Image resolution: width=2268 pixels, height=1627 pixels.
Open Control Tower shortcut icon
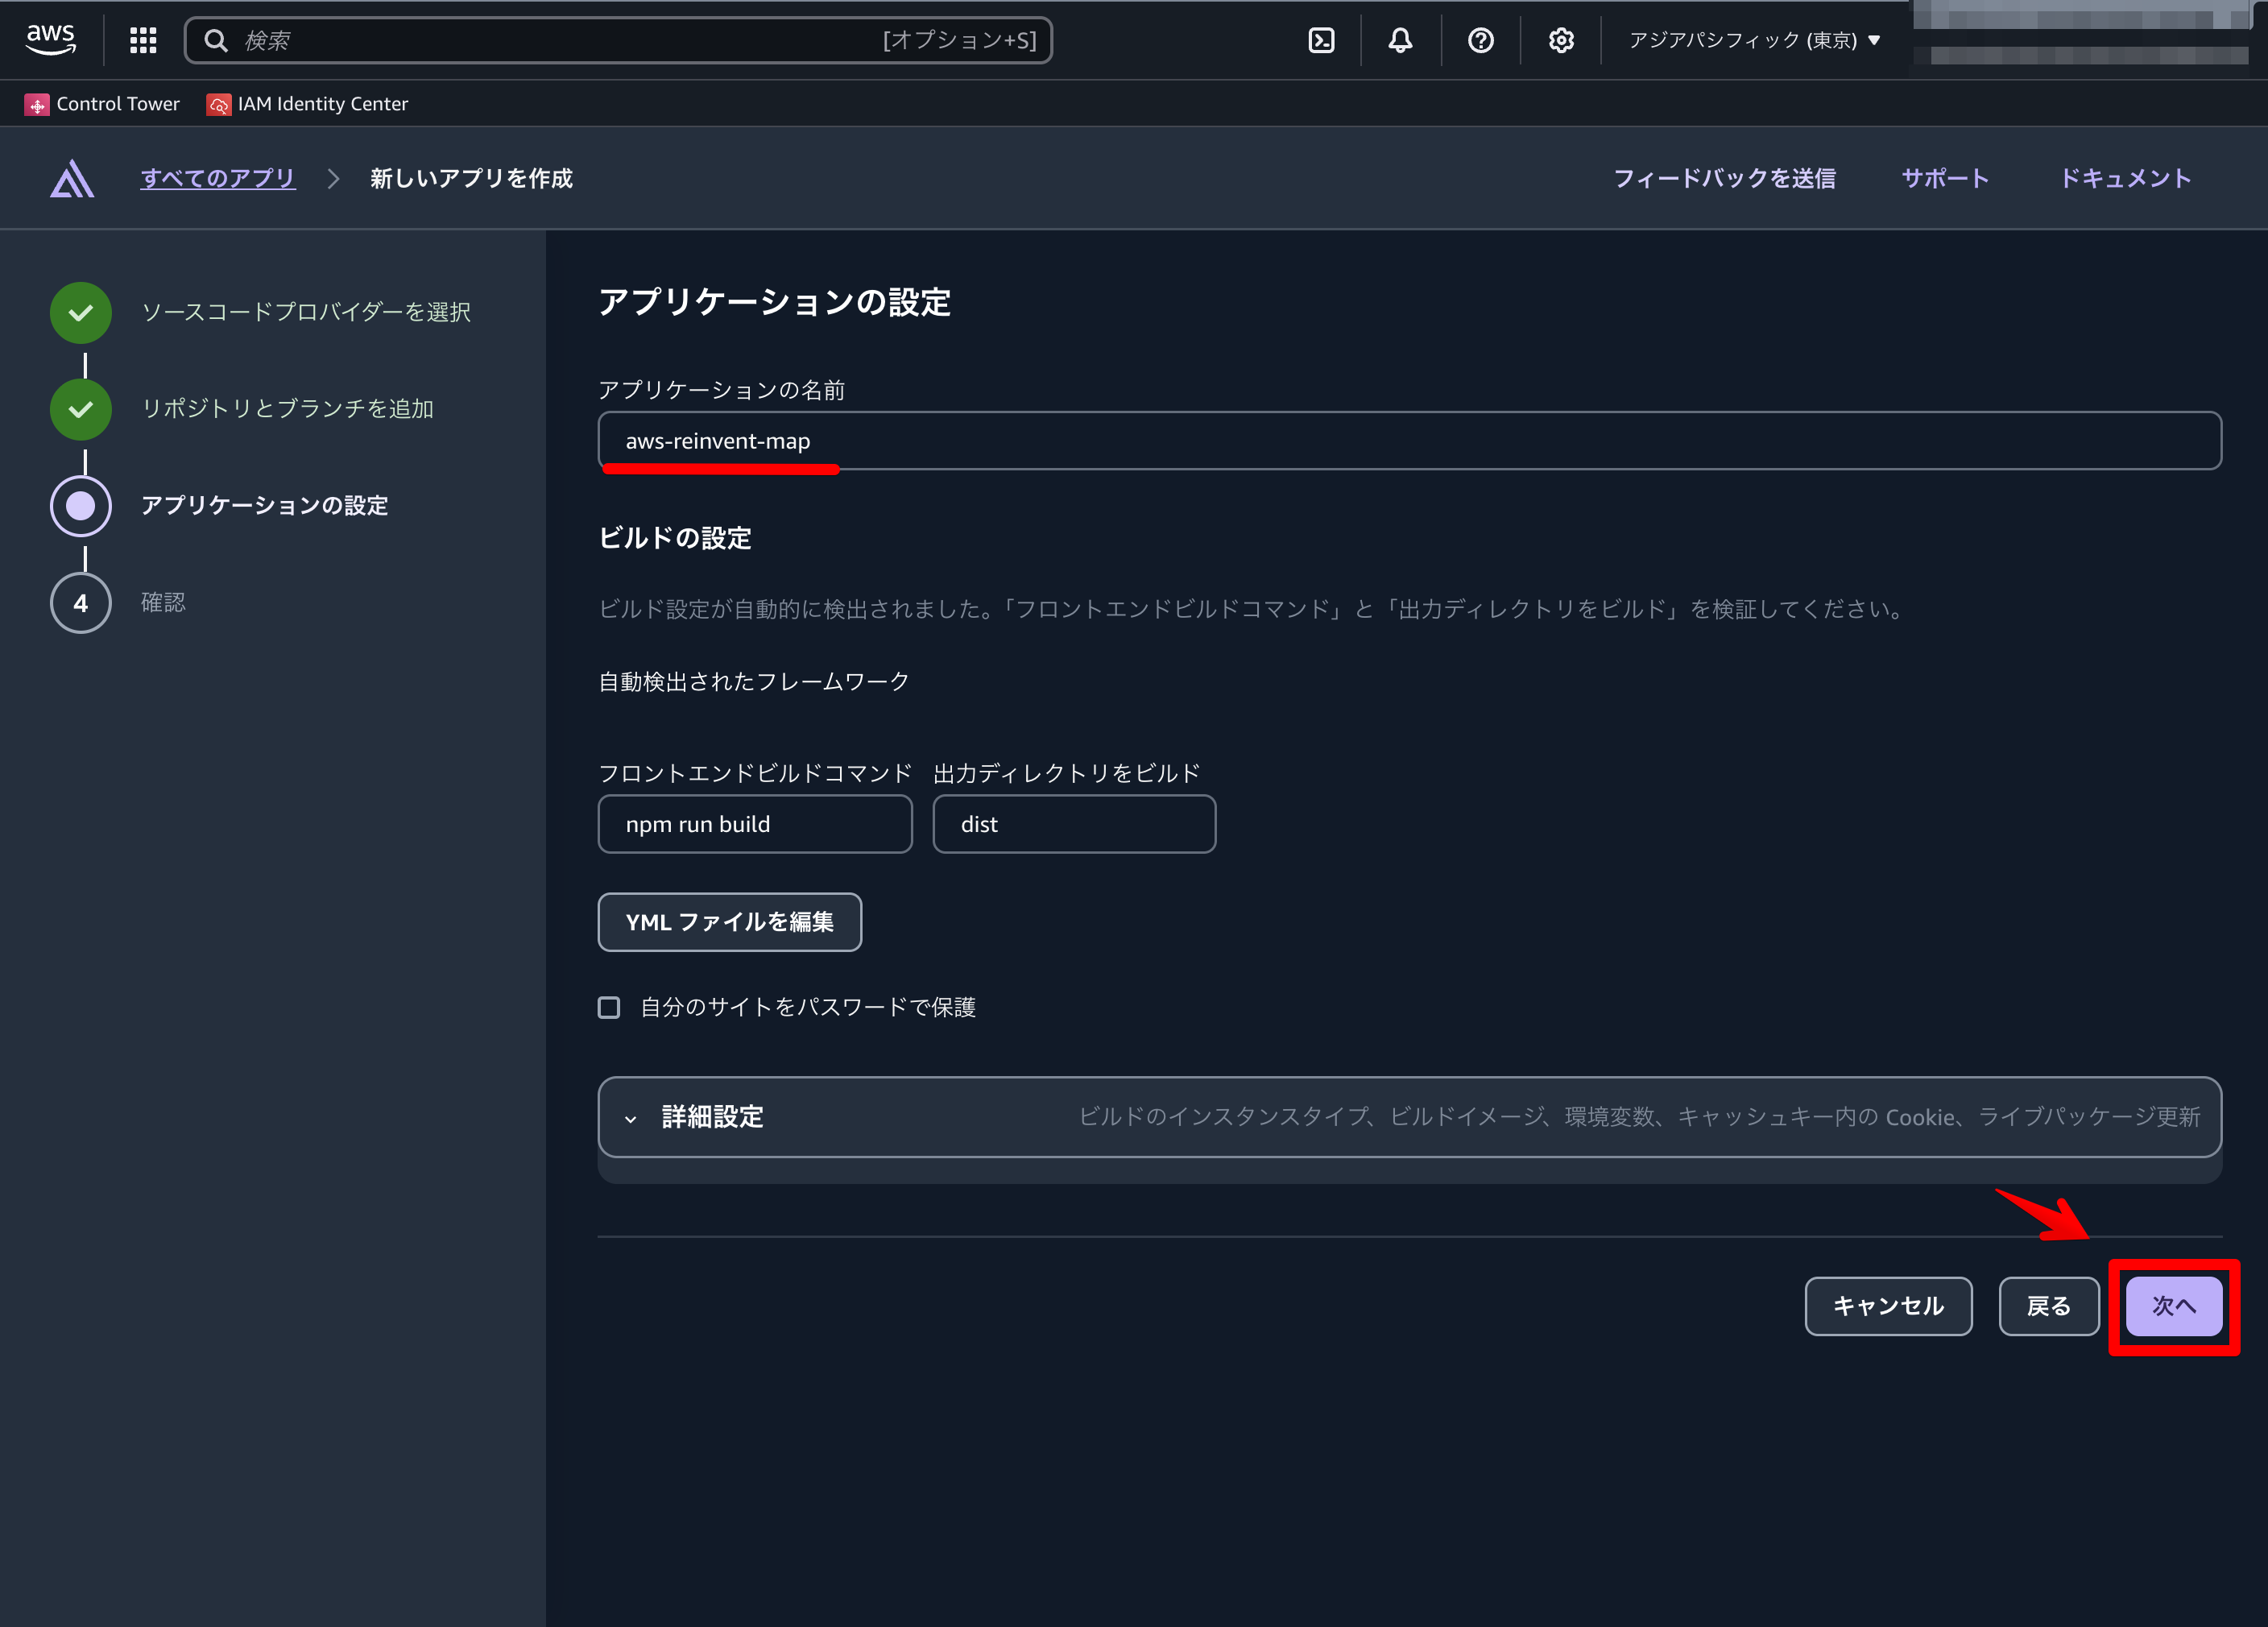click(37, 104)
